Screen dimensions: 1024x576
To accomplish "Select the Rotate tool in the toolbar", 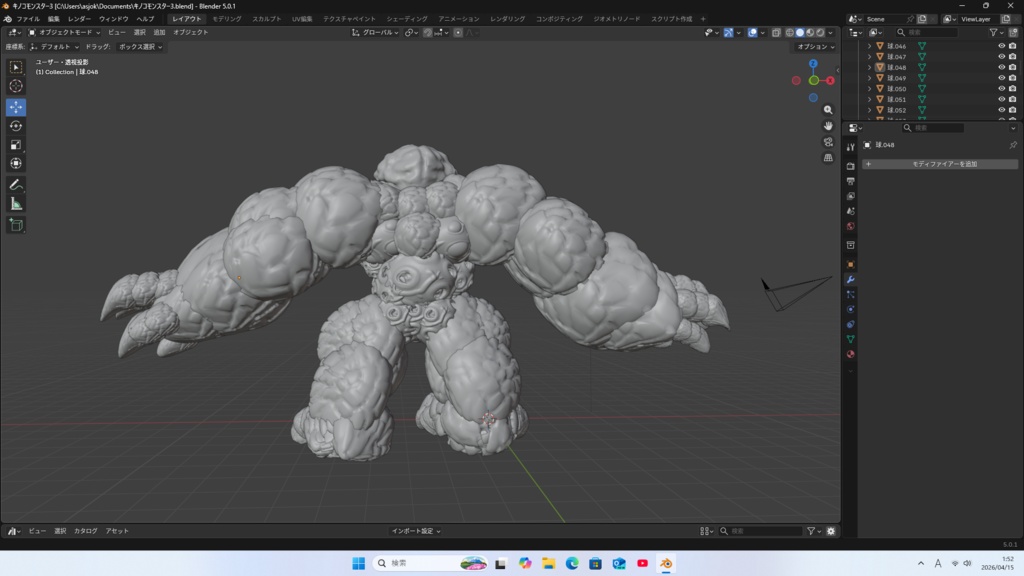I will [x=16, y=126].
